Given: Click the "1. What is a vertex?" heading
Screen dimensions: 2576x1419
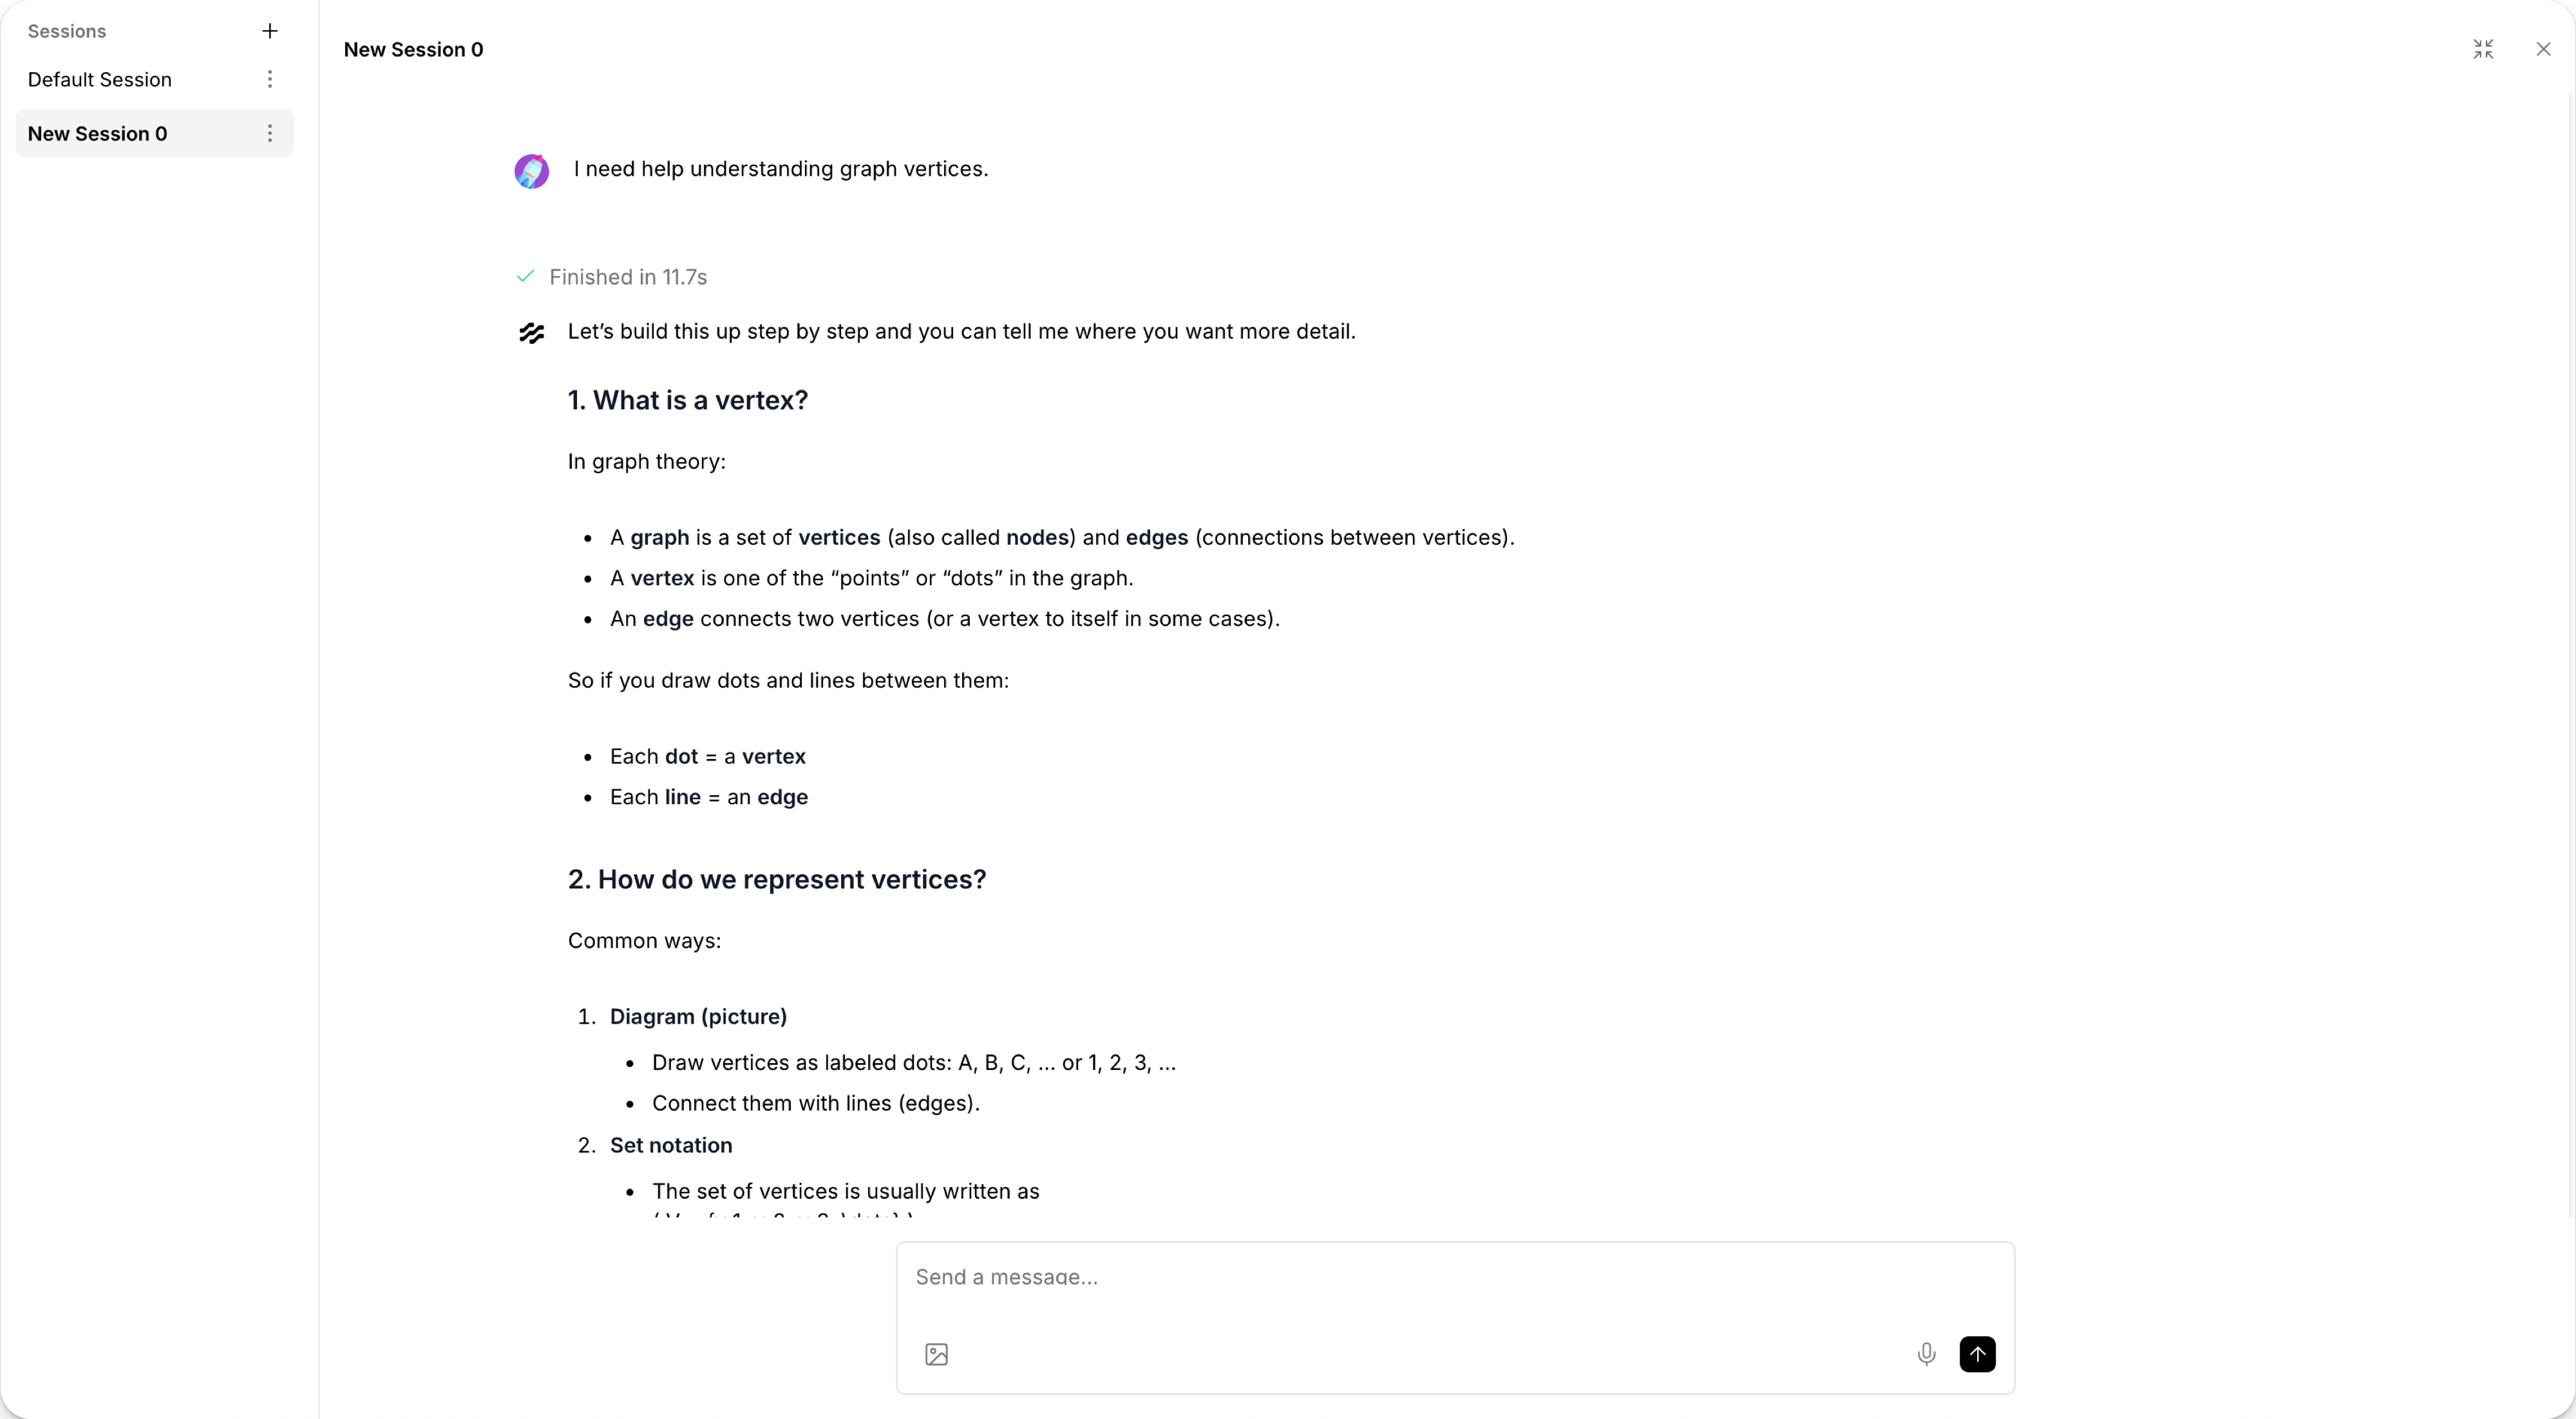Looking at the screenshot, I should (688, 400).
